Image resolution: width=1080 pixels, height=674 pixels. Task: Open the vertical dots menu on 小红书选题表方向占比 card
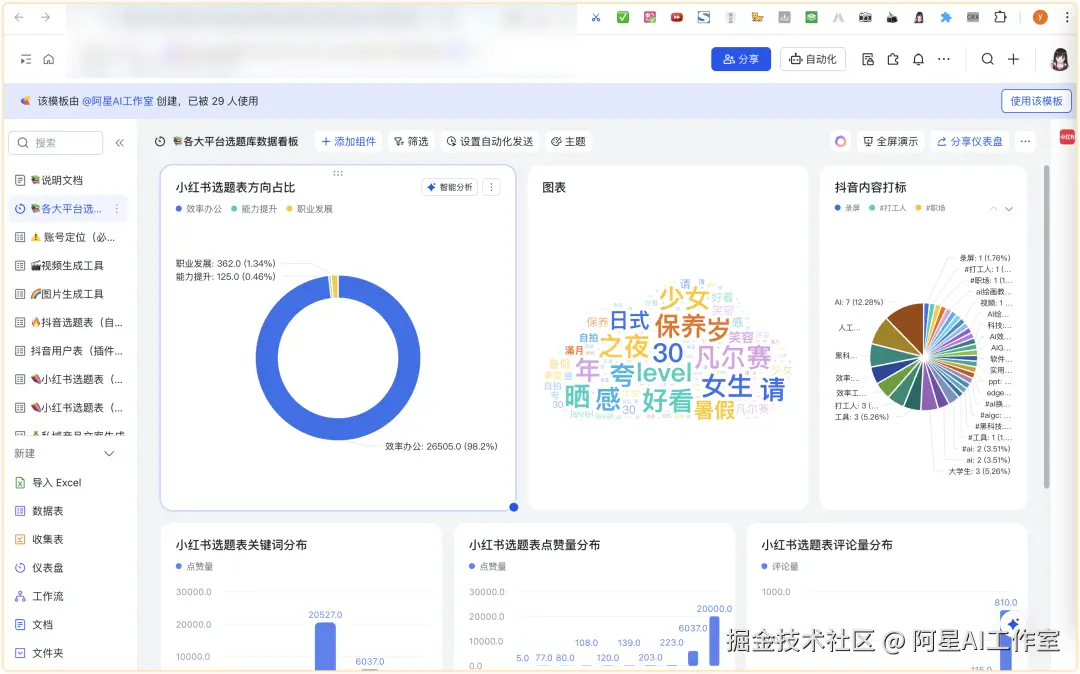click(x=491, y=187)
